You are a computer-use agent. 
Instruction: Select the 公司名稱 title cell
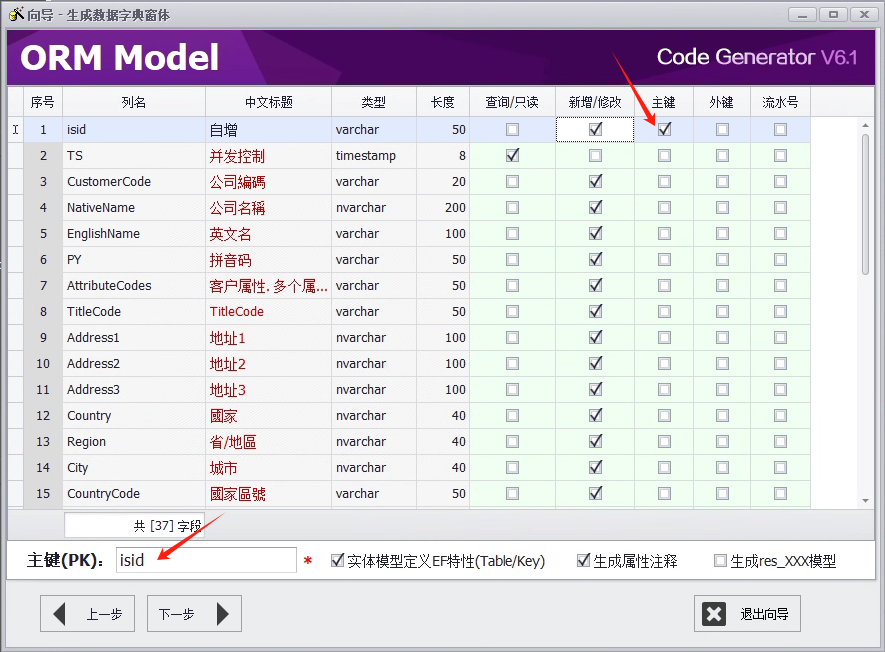[269, 207]
